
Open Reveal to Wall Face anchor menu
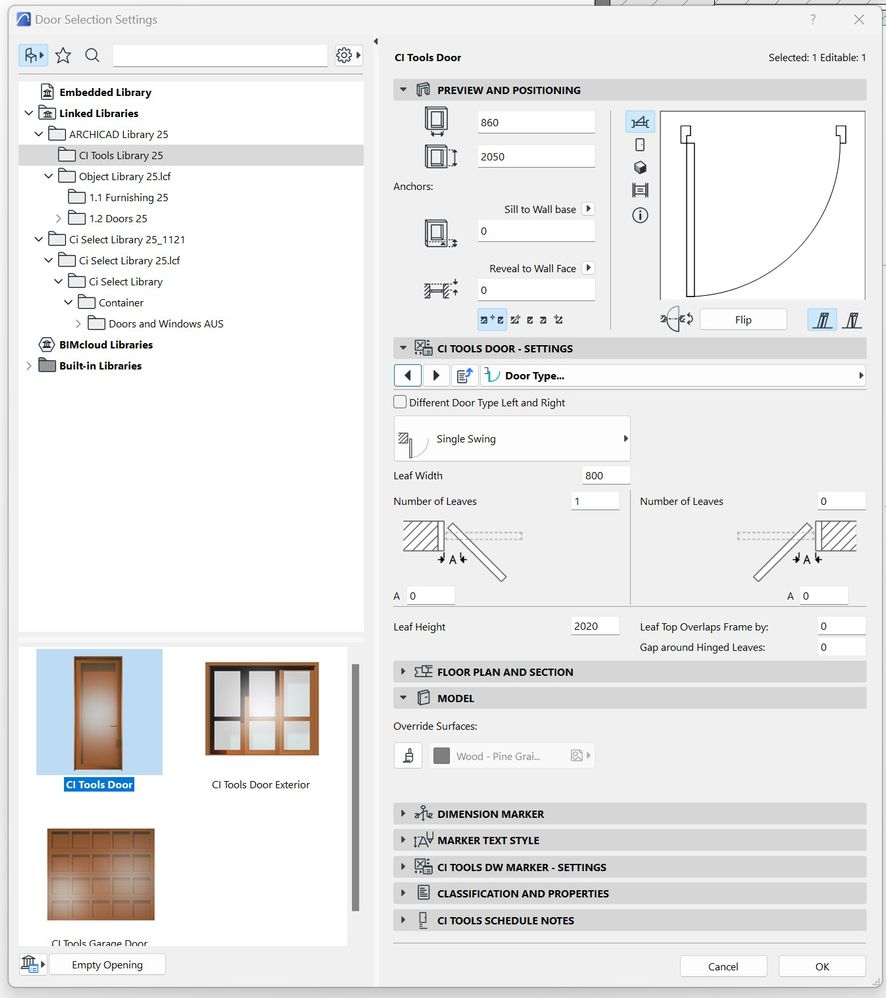click(589, 268)
